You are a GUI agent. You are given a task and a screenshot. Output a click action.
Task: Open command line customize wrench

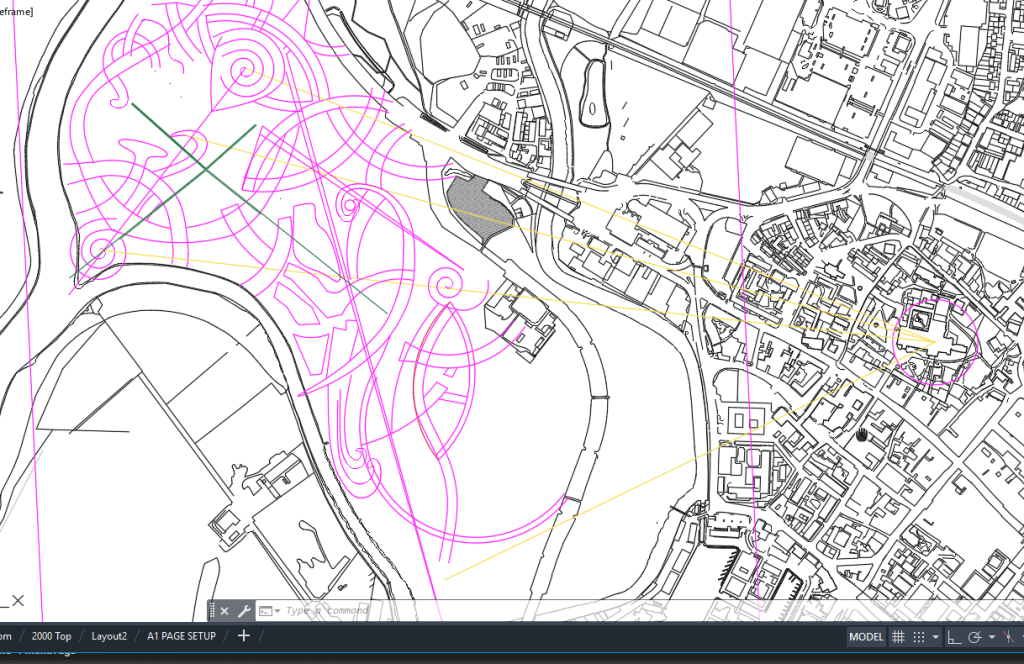pyautogui.click(x=244, y=610)
